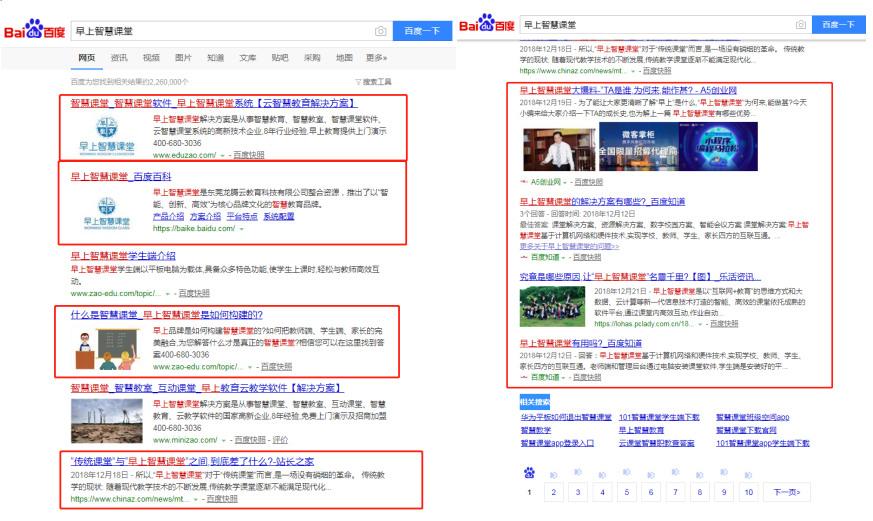Viewport: 873px width, 521px height.
Task: Open result 智慧课堂_智慧教室_互动课堂_早上教育云教学软件
Action: tap(207, 388)
